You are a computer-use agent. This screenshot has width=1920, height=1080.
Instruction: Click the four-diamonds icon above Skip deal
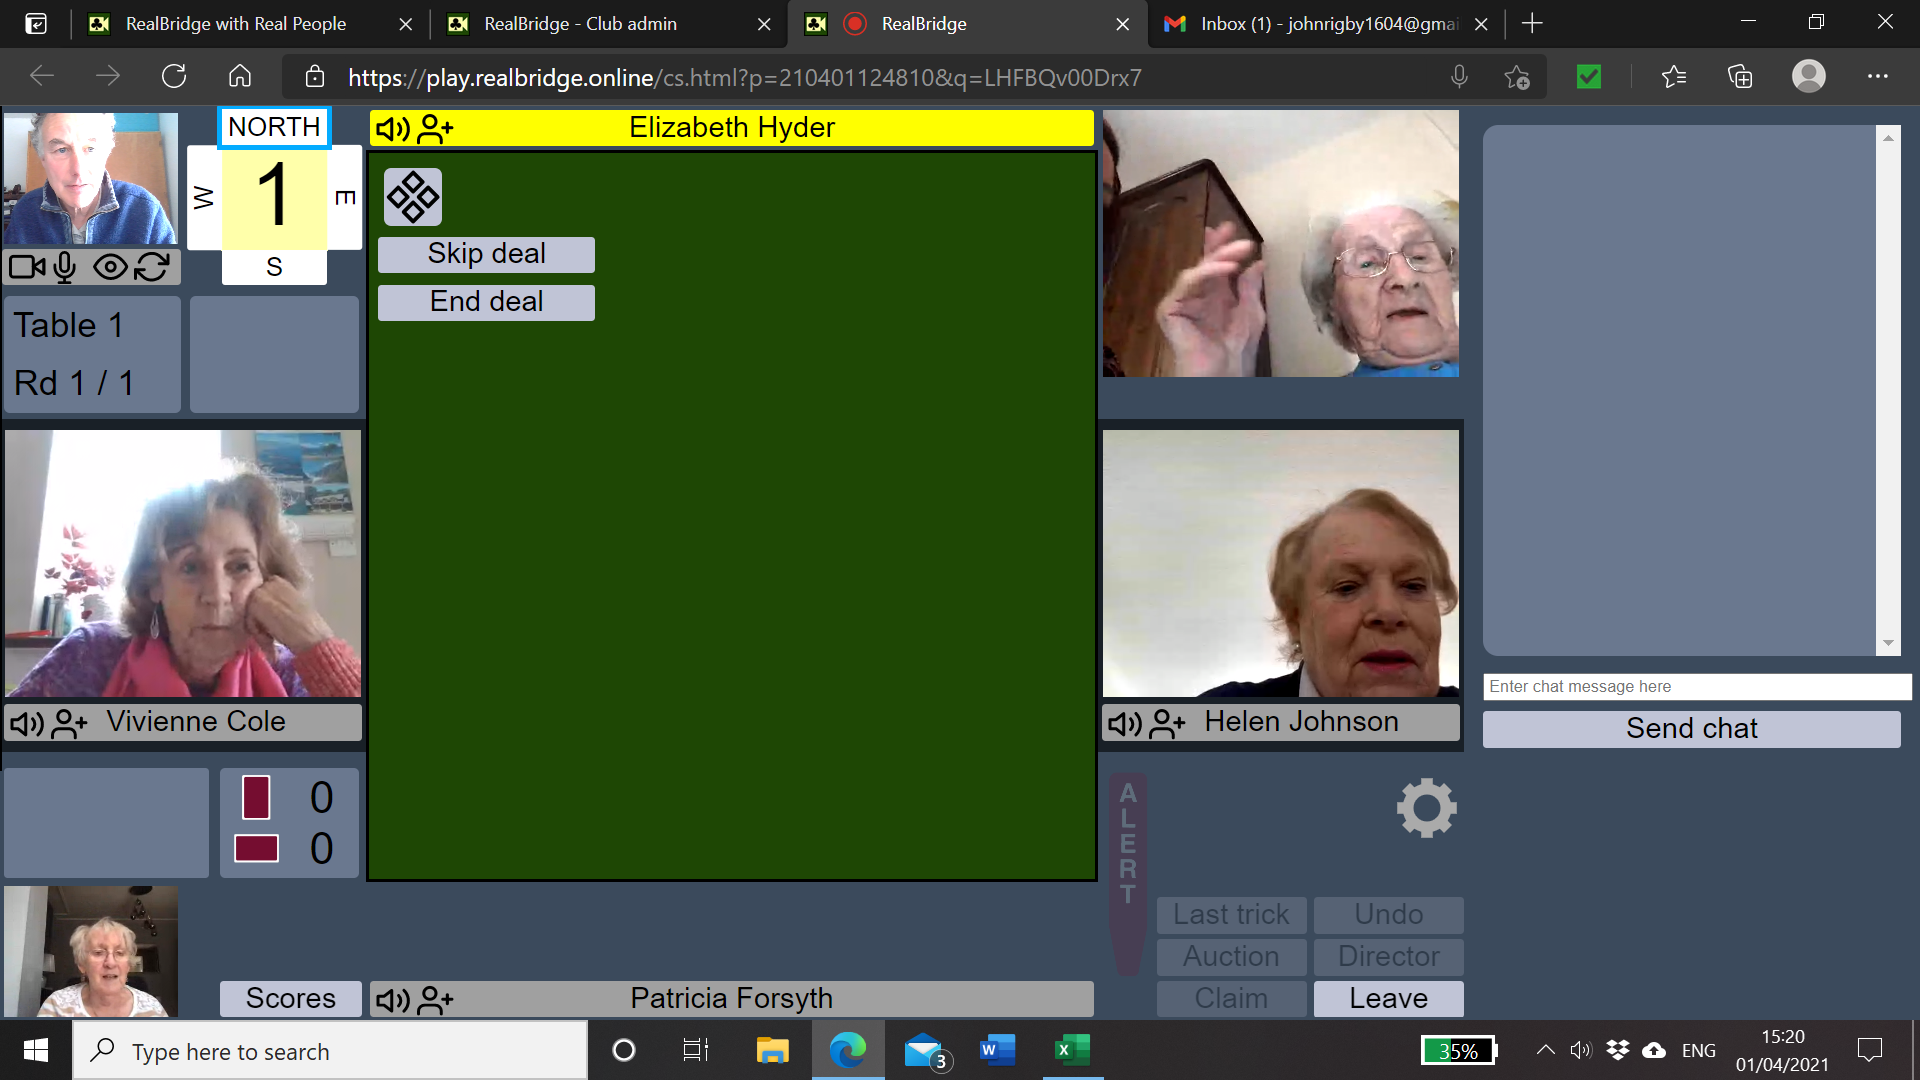tap(413, 197)
